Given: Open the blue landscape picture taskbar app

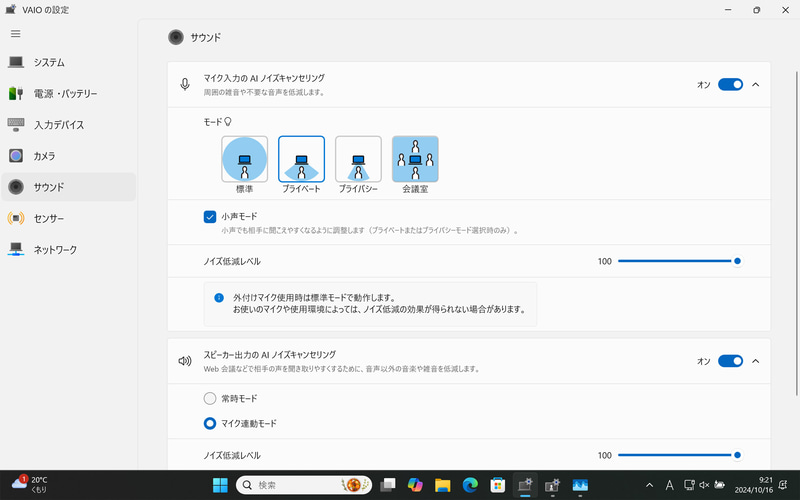Looking at the screenshot, I should tap(580, 485).
